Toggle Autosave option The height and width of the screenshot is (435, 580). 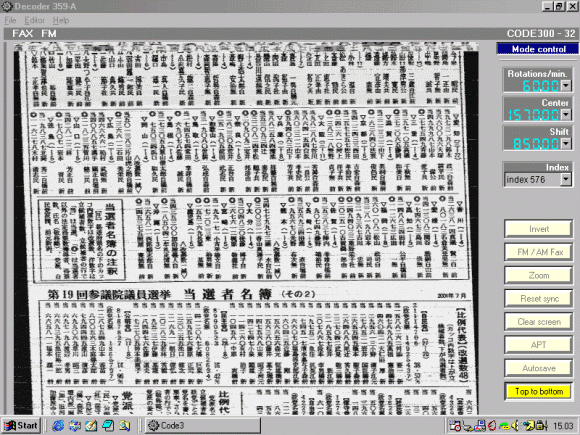point(539,368)
